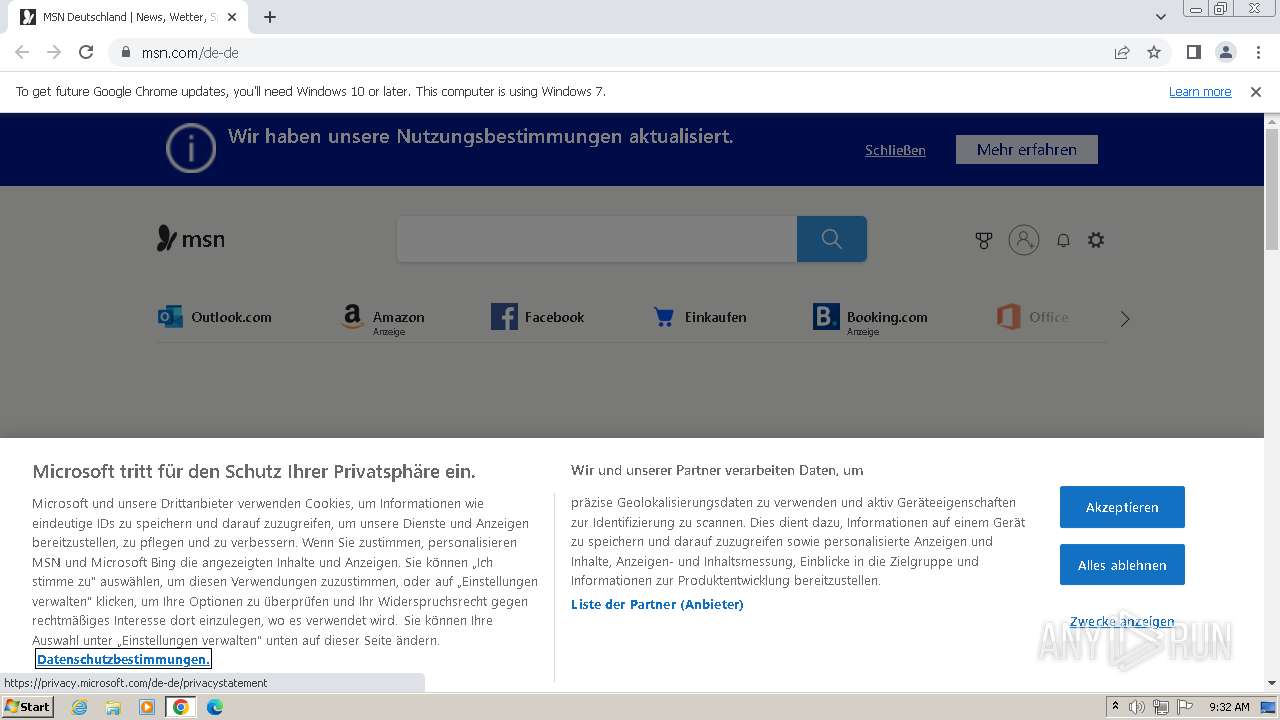Toggle the Chrome side panel icon
The height and width of the screenshot is (720, 1280).
[1193, 52]
